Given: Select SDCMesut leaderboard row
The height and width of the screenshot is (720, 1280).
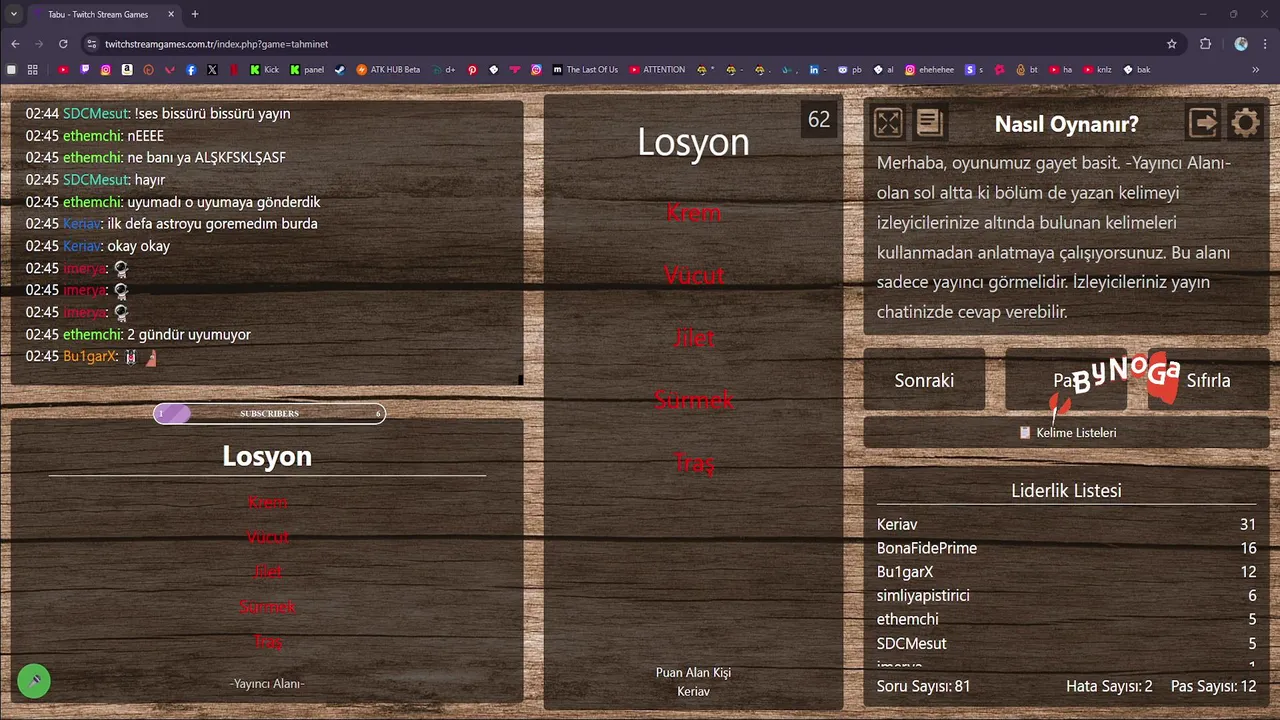Looking at the screenshot, I should point(1066,644).
